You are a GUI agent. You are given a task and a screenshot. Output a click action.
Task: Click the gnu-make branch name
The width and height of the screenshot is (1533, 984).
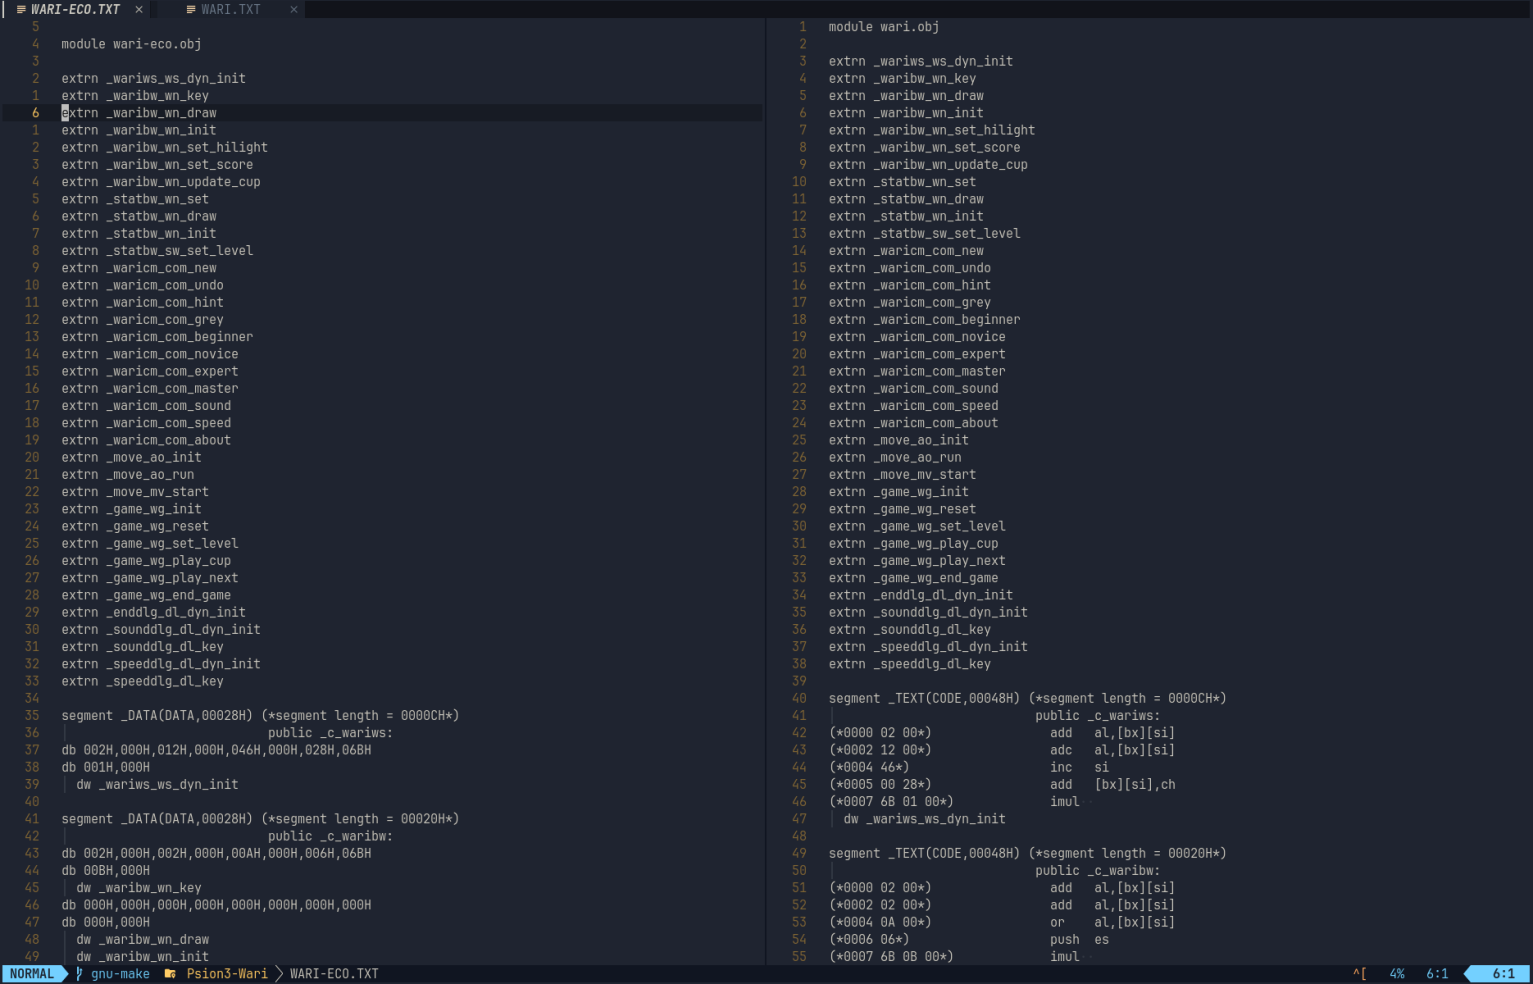click(x=120, y=974)
